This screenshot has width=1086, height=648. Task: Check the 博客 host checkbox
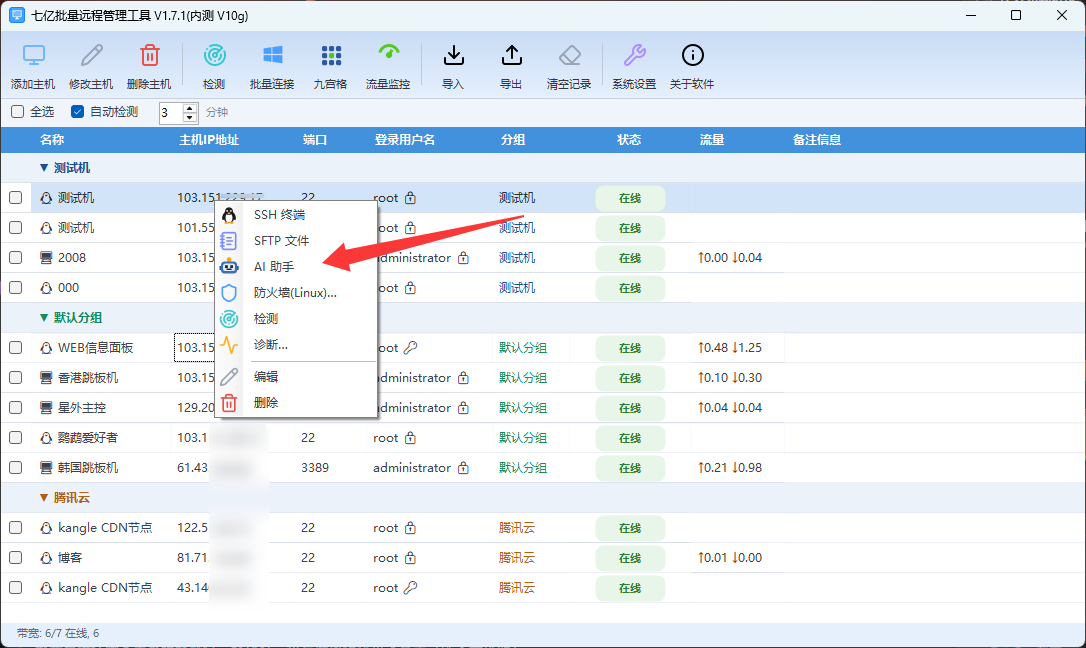(x=15, y=557)
